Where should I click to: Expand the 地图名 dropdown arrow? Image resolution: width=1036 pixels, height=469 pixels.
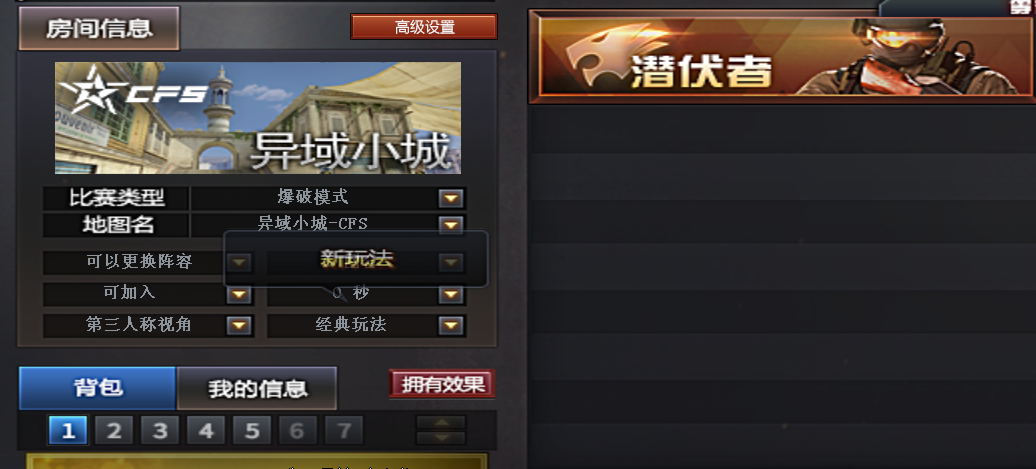point(451,225)
